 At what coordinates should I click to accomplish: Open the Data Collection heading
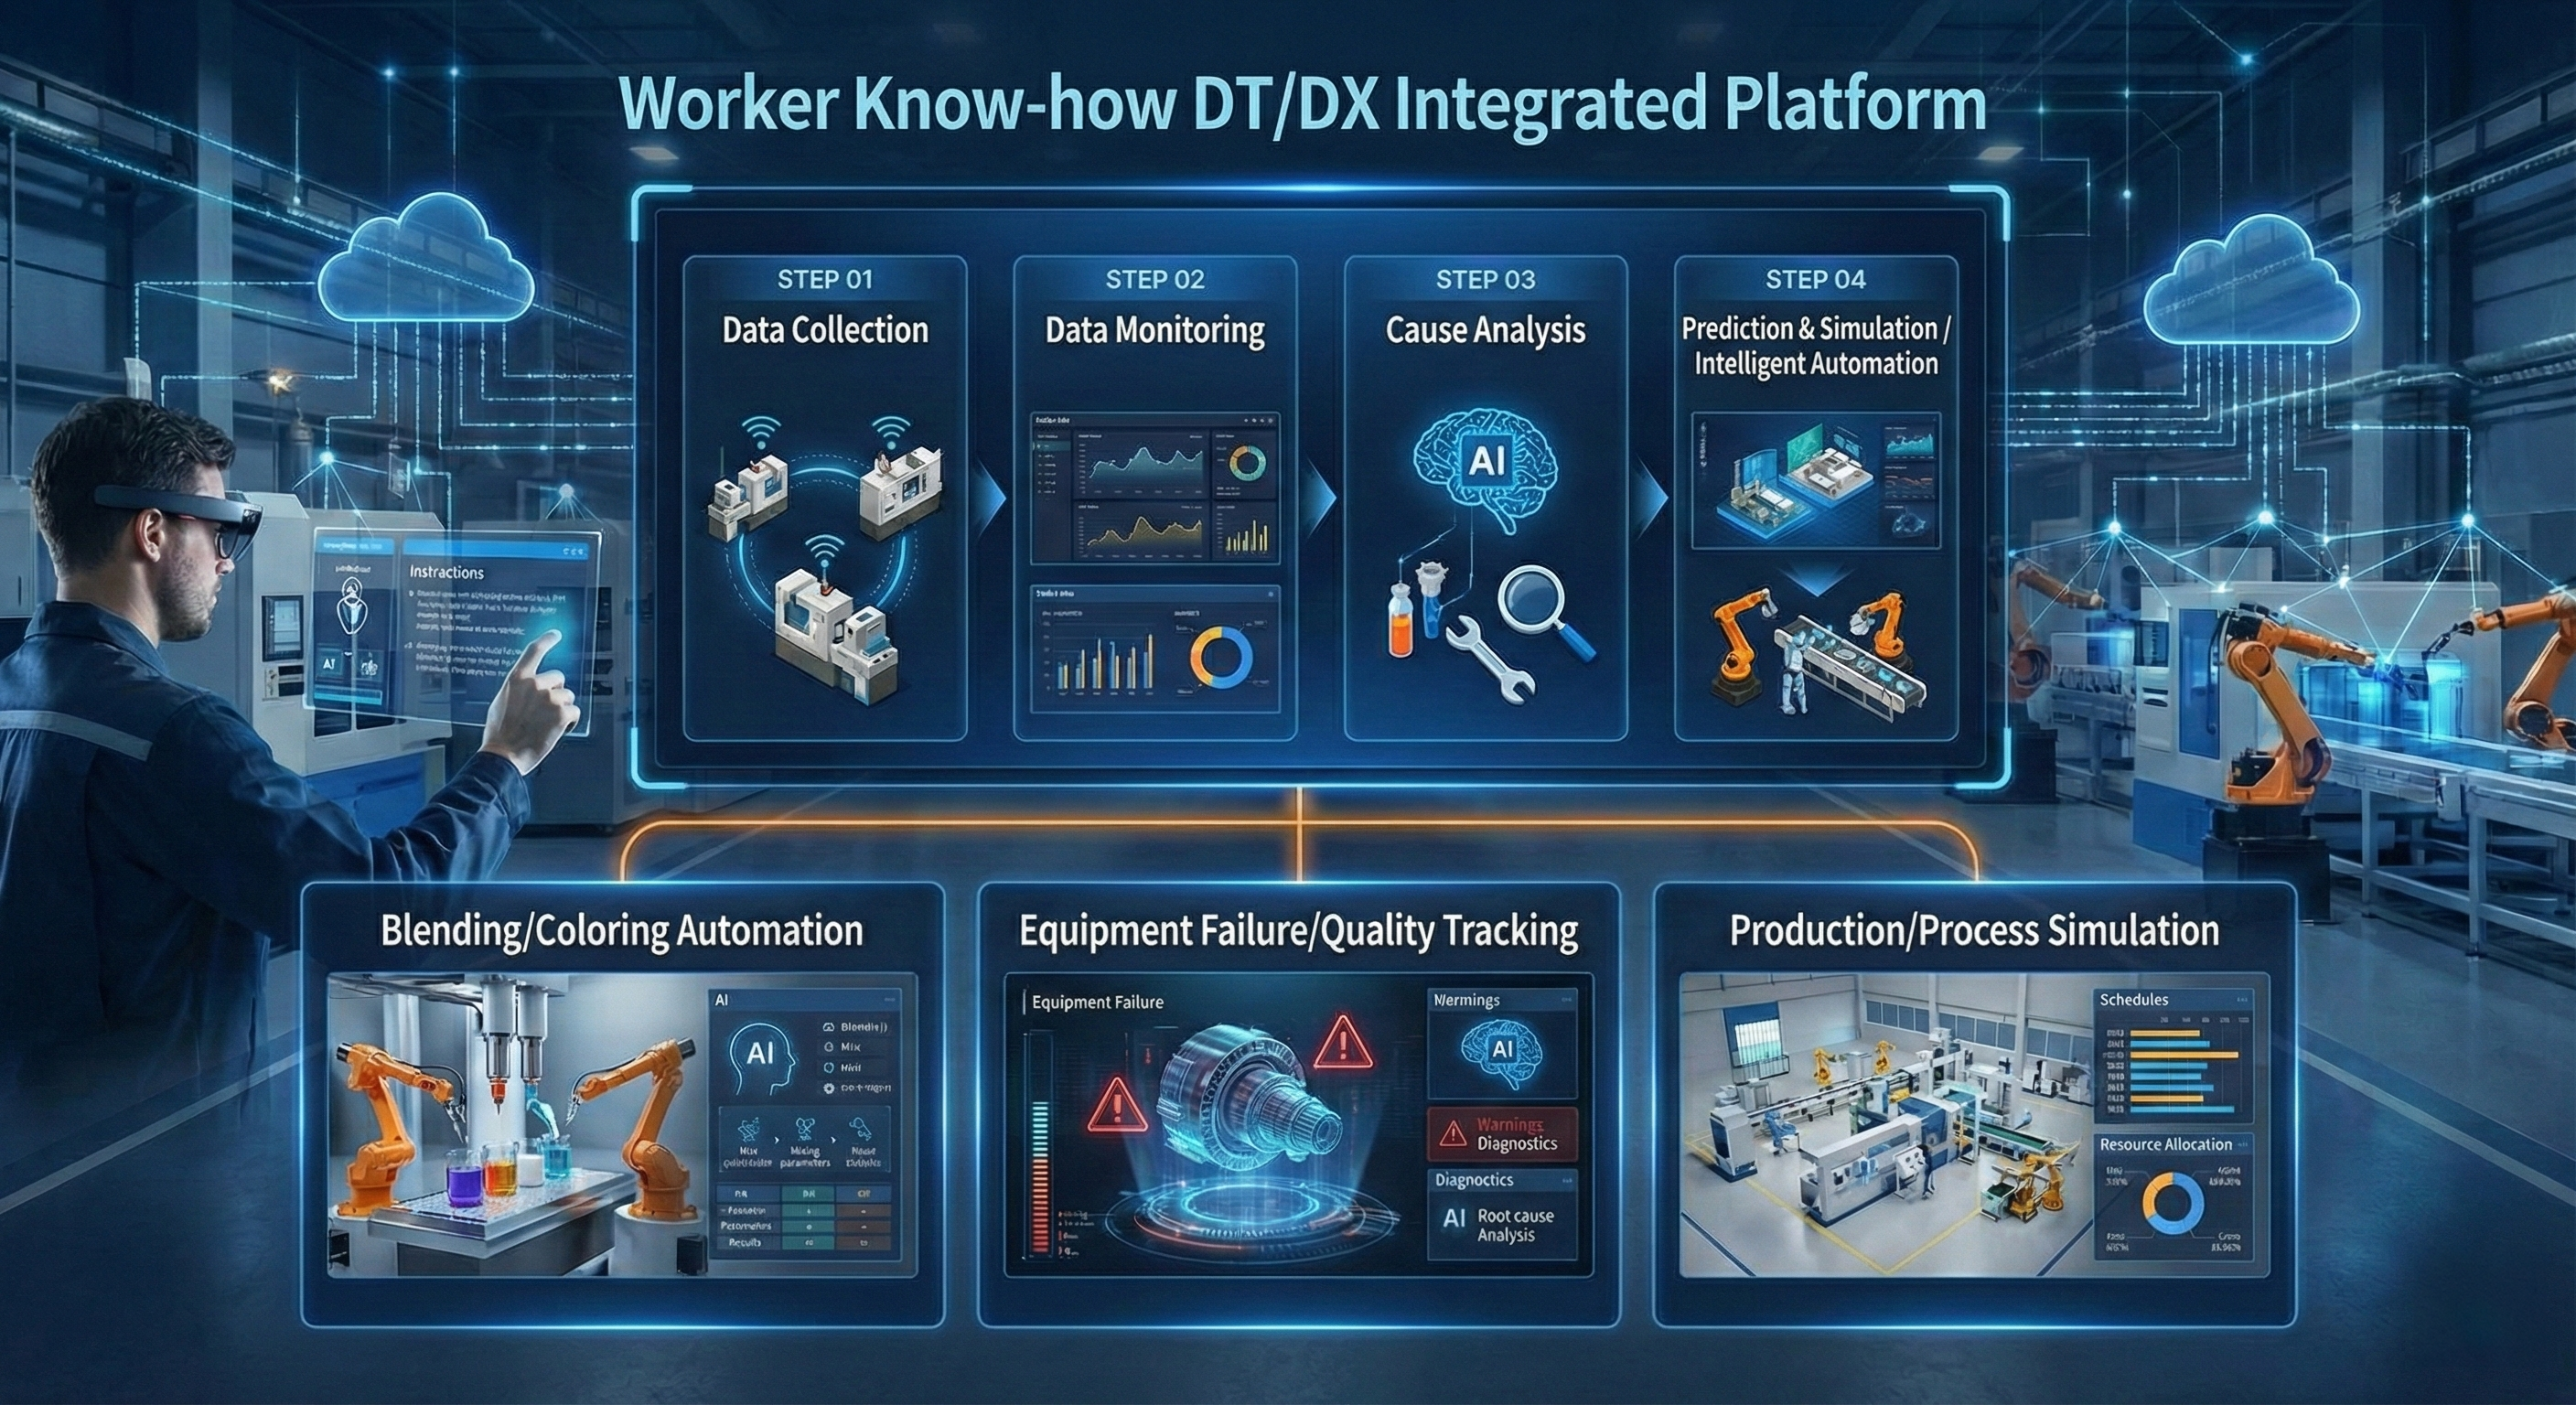point(825,330)
